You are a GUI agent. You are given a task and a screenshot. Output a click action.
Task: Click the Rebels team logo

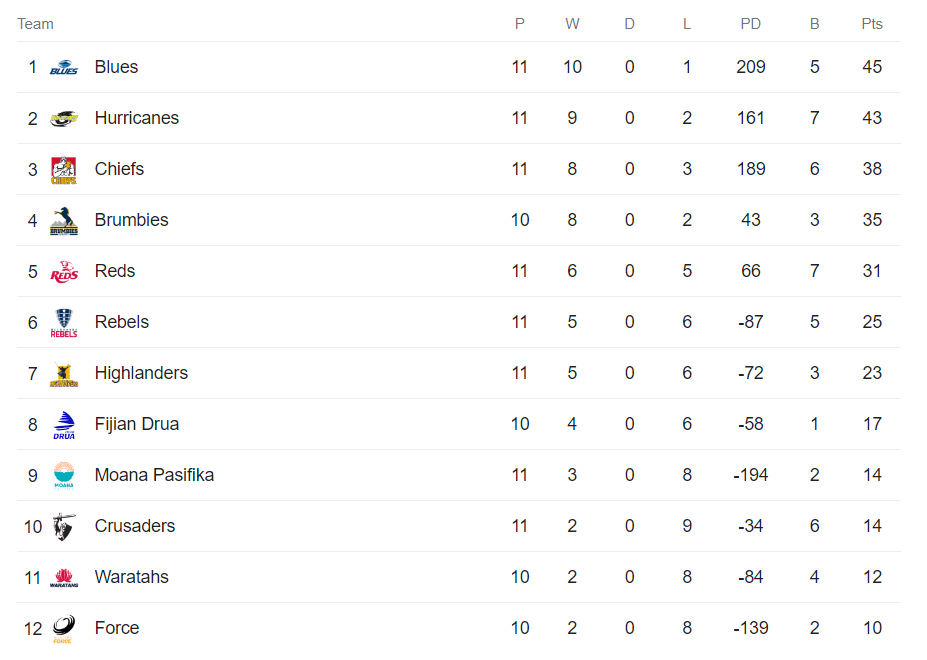click(64, 323)
